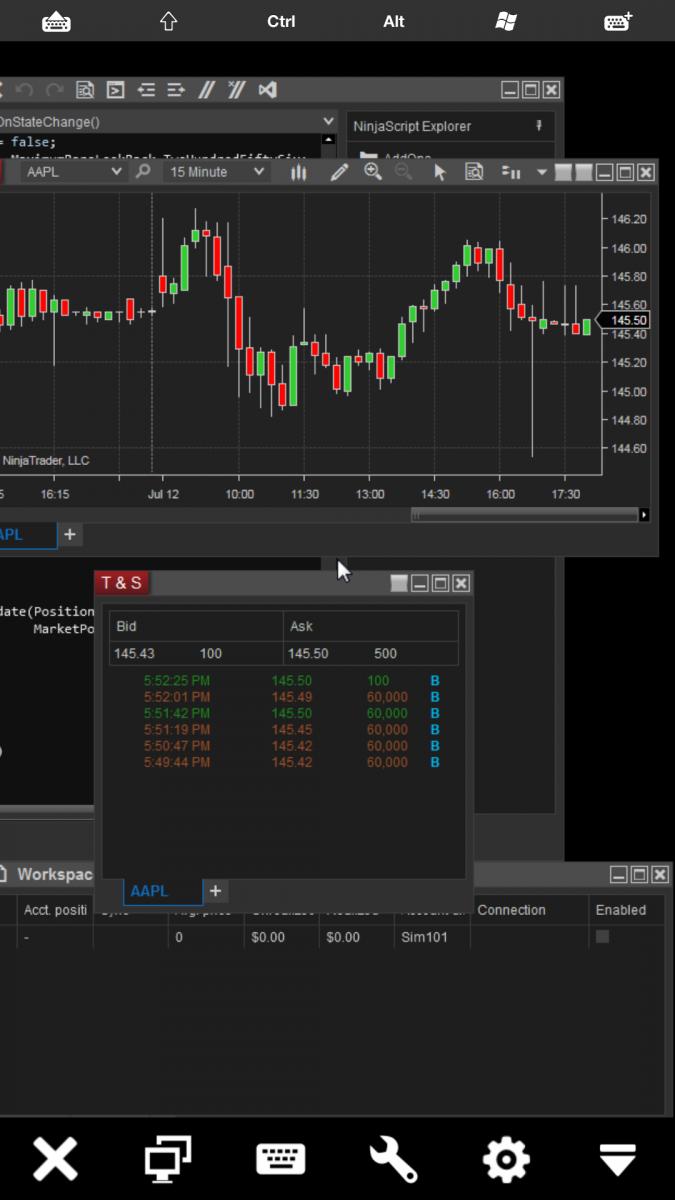Viewport: 675px width, 1200px height.
Task: Expand the OnStateChange() method dropdown
Action: (328, 121)
